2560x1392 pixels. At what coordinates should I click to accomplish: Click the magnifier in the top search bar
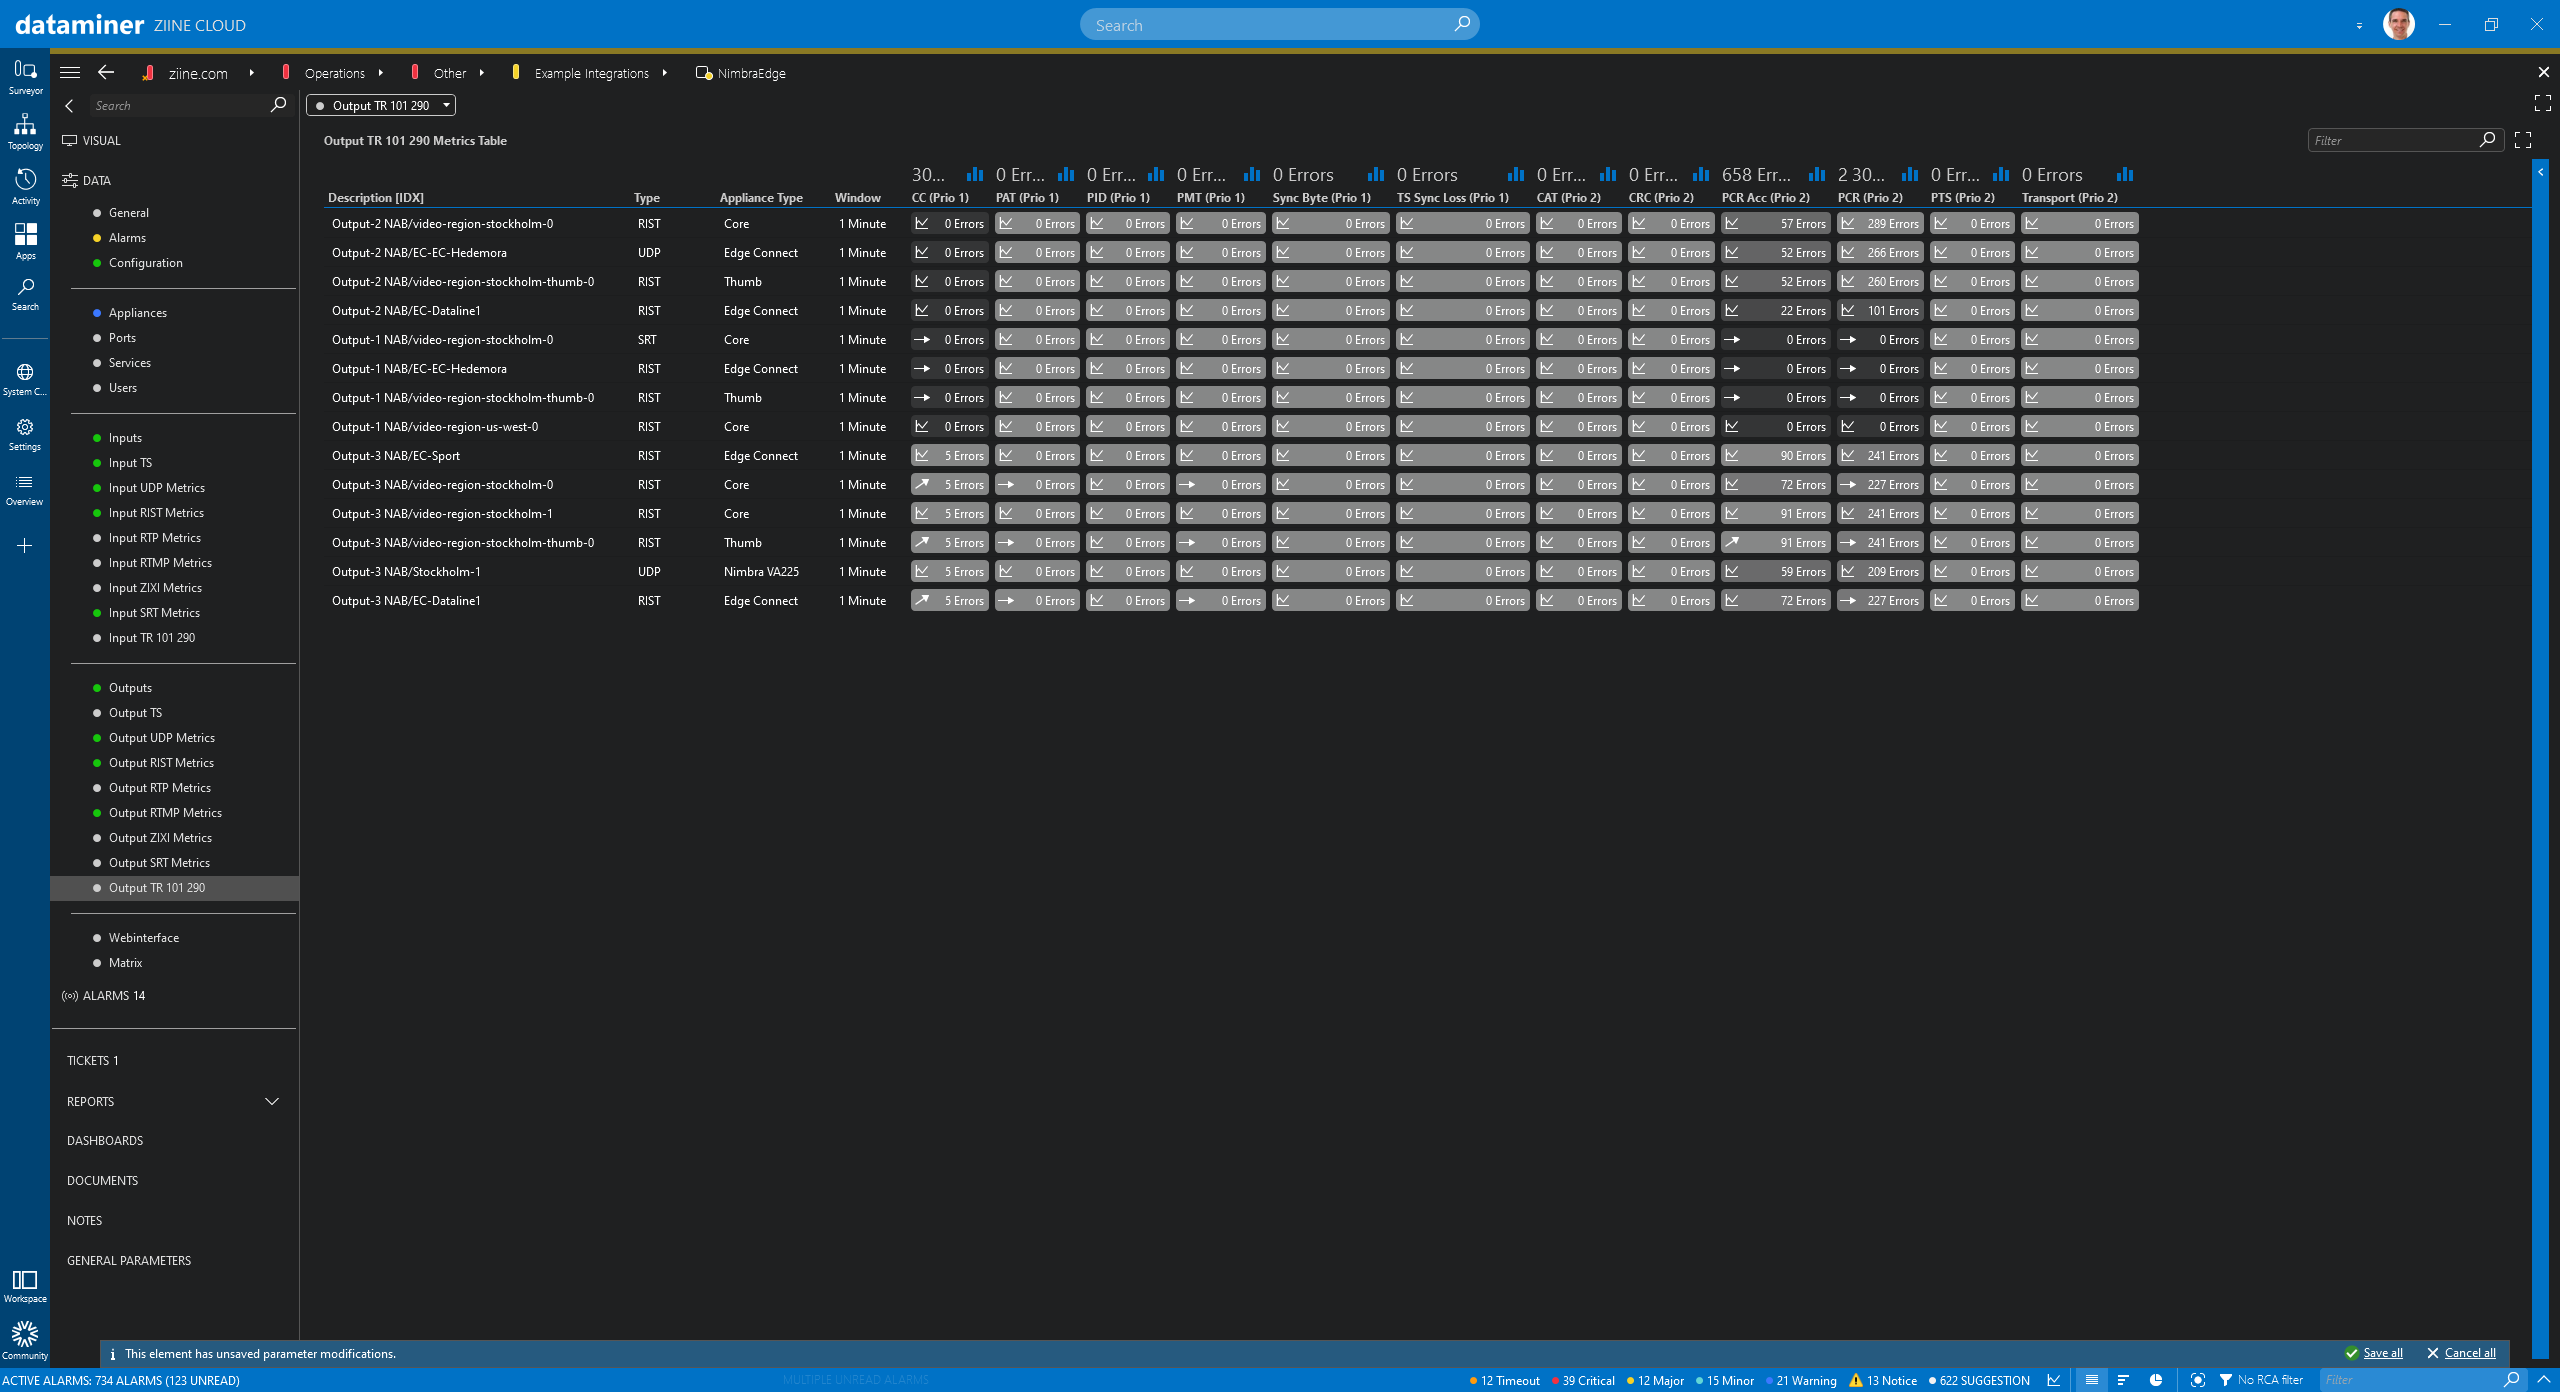1461,24
